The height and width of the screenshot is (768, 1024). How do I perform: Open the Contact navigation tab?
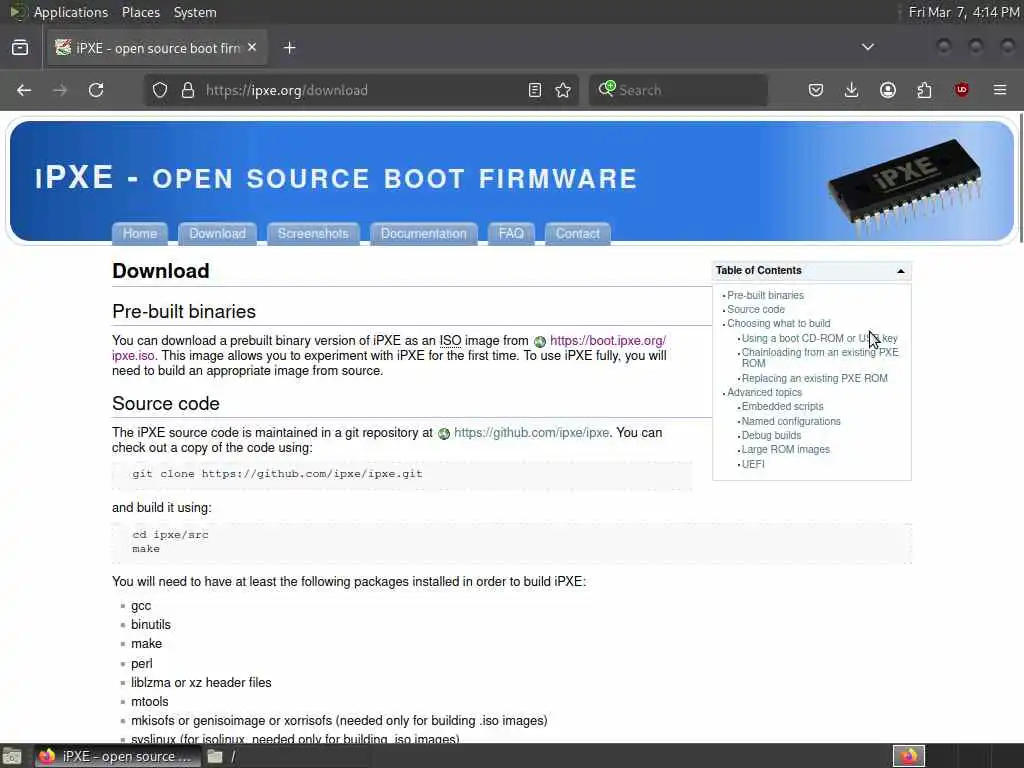[x=577, y=234]
